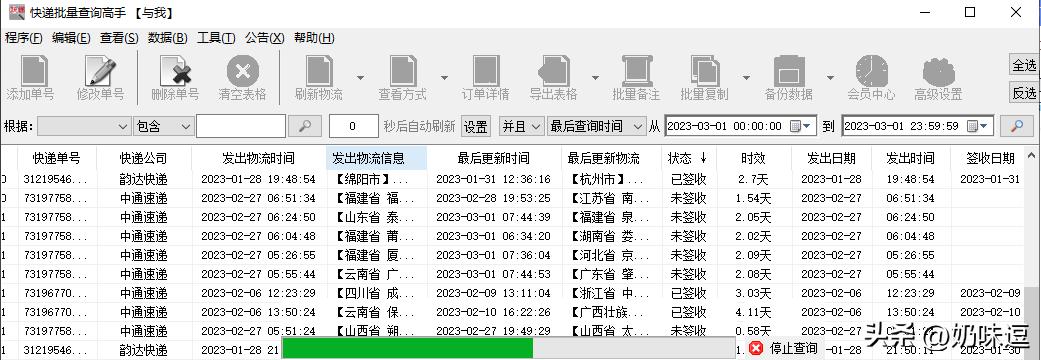
Task: Click the 添加单号 toolbar icon
Action: 35,70
